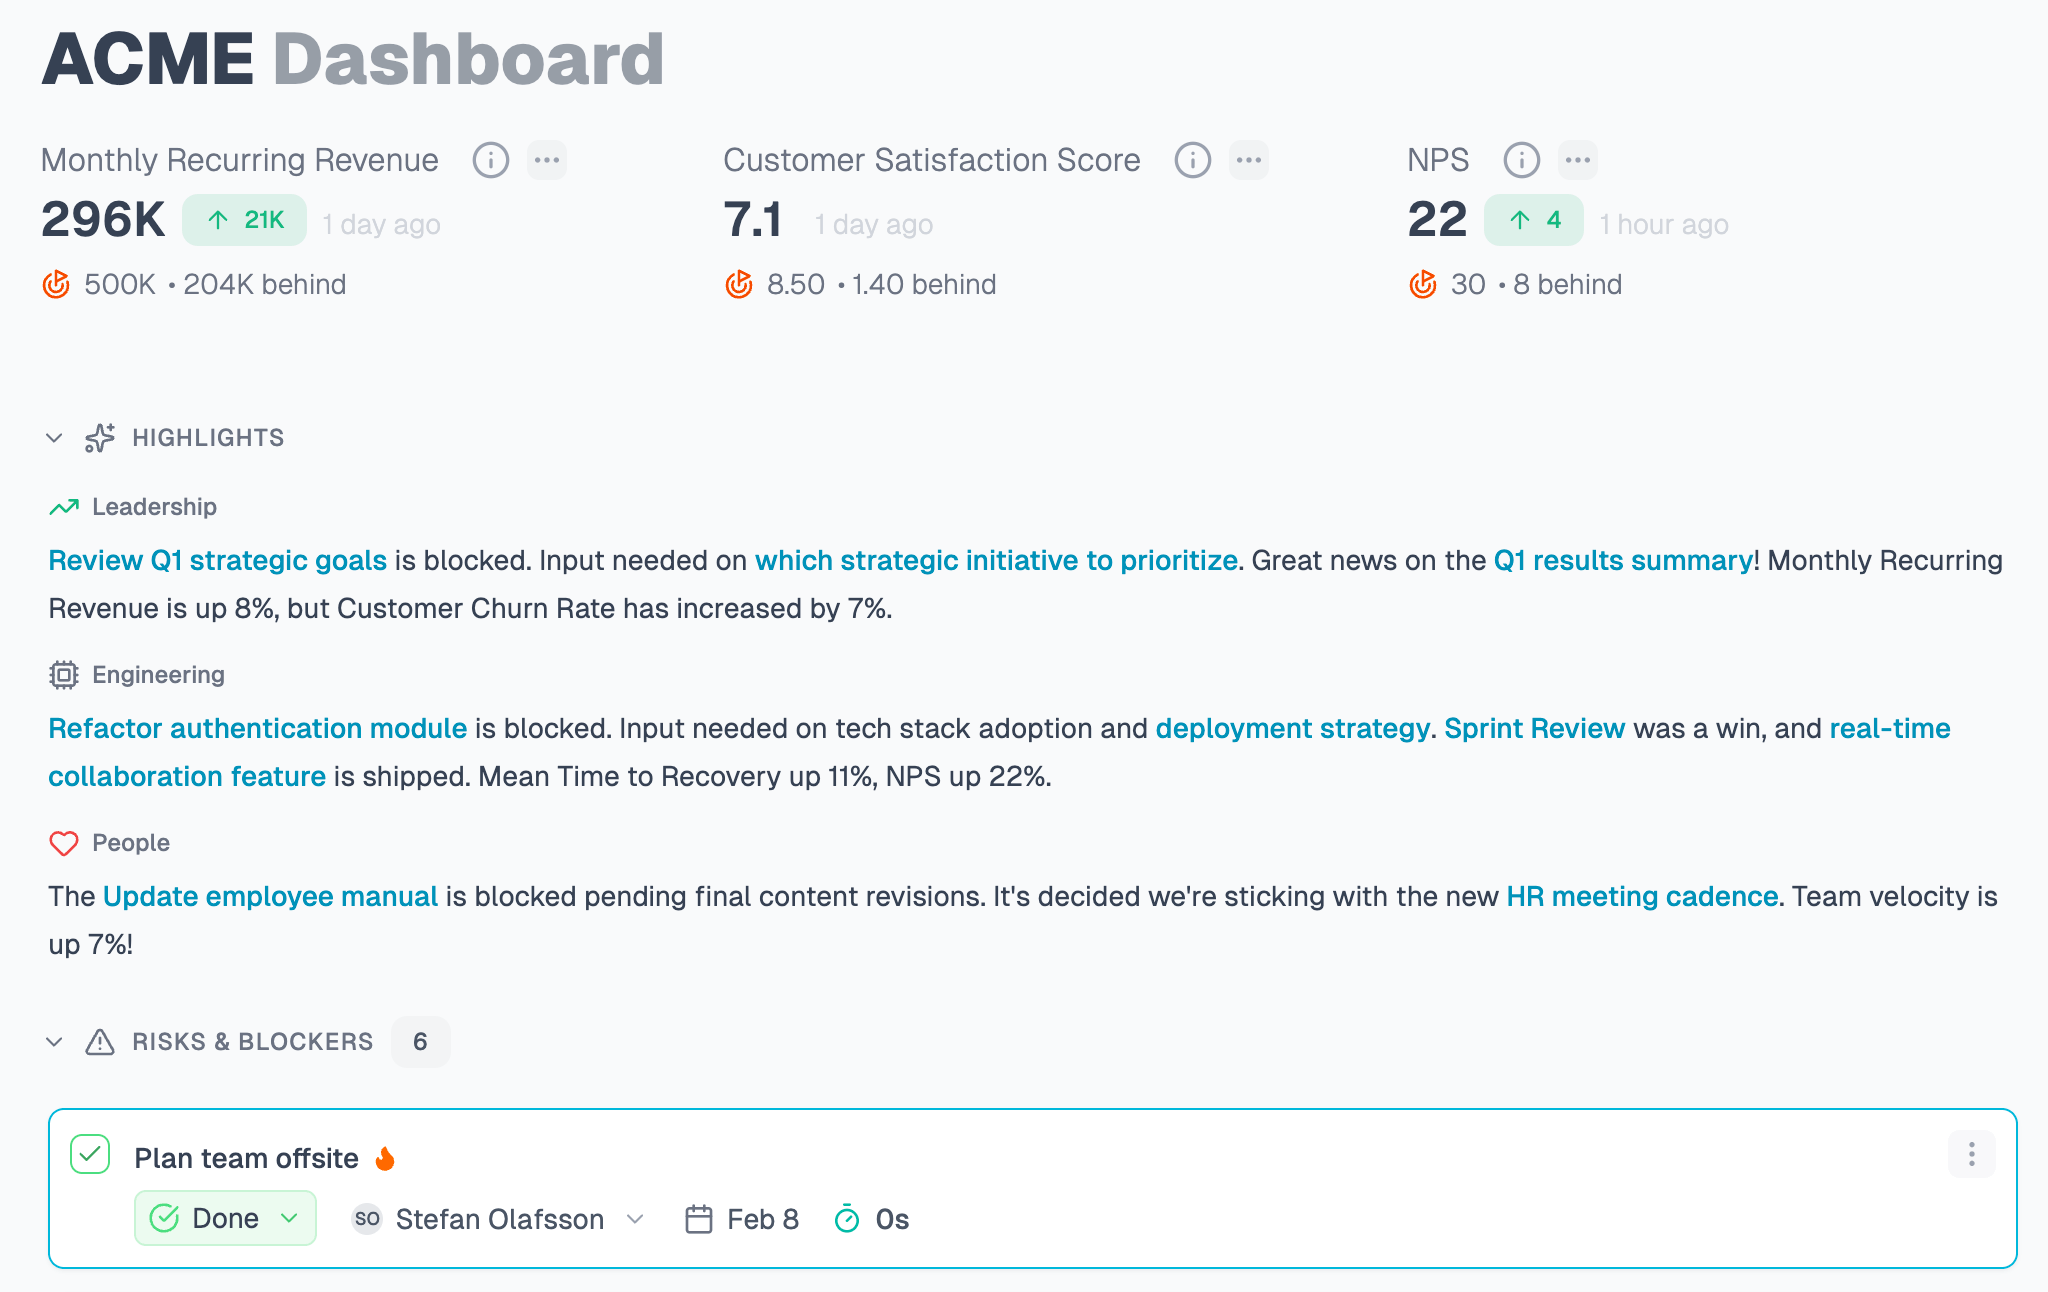The width and height of the screenshot is (2048, 1292).
Task: Open the NPS more options menu
Action: point(1578,160)
